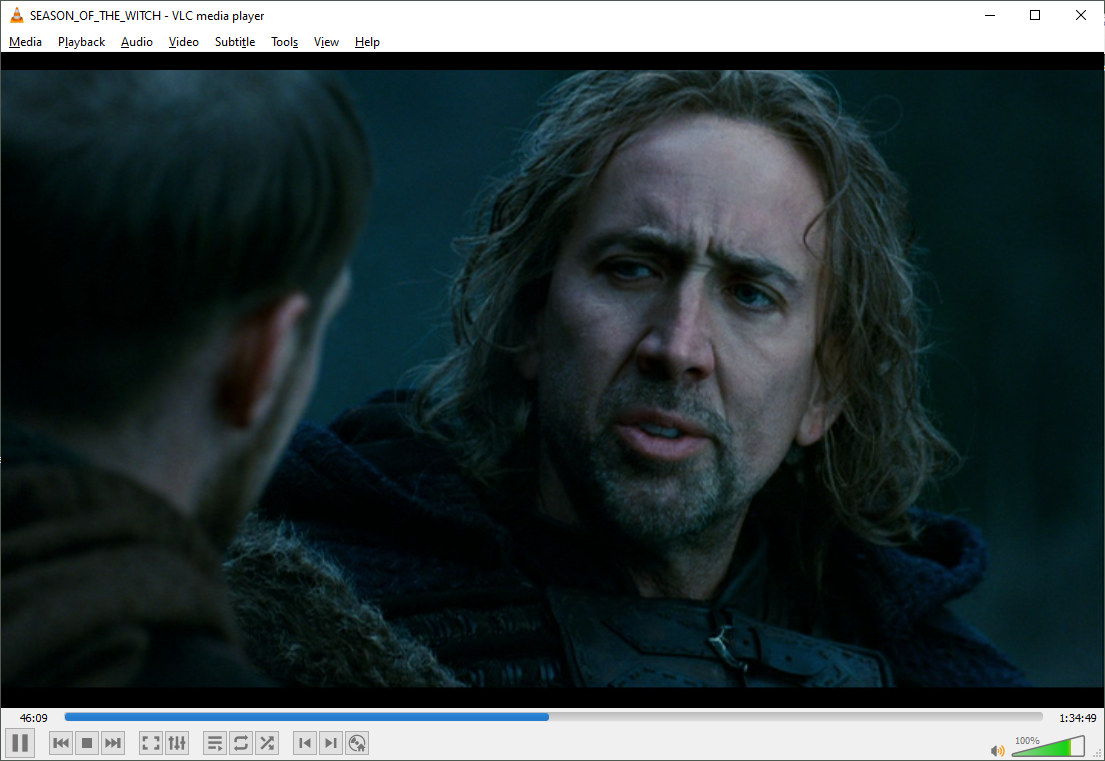Stop playback with the stop button
The height and width of the screenshot is (761, 1105).
point(87,743)
